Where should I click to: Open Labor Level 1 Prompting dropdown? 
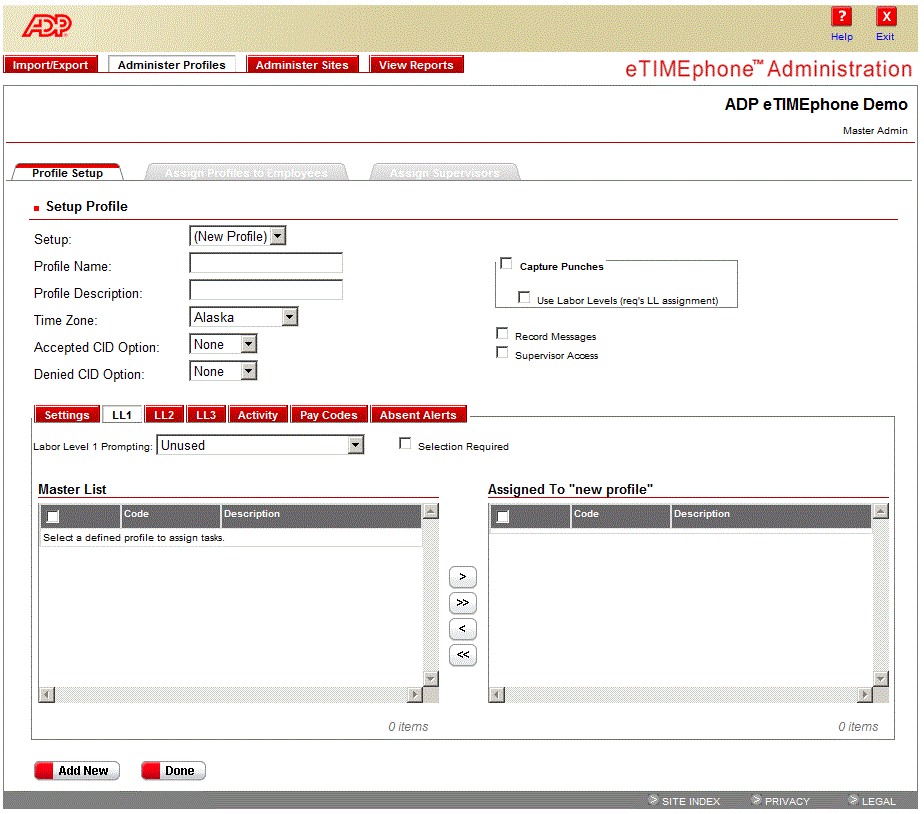pyautogui.click(x=260, y=445)
